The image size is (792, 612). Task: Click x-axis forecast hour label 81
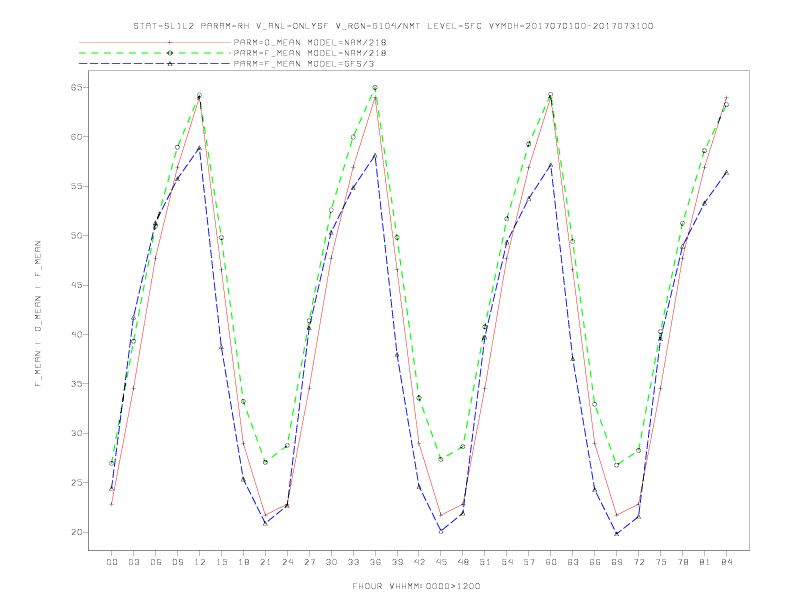(705, 562)
